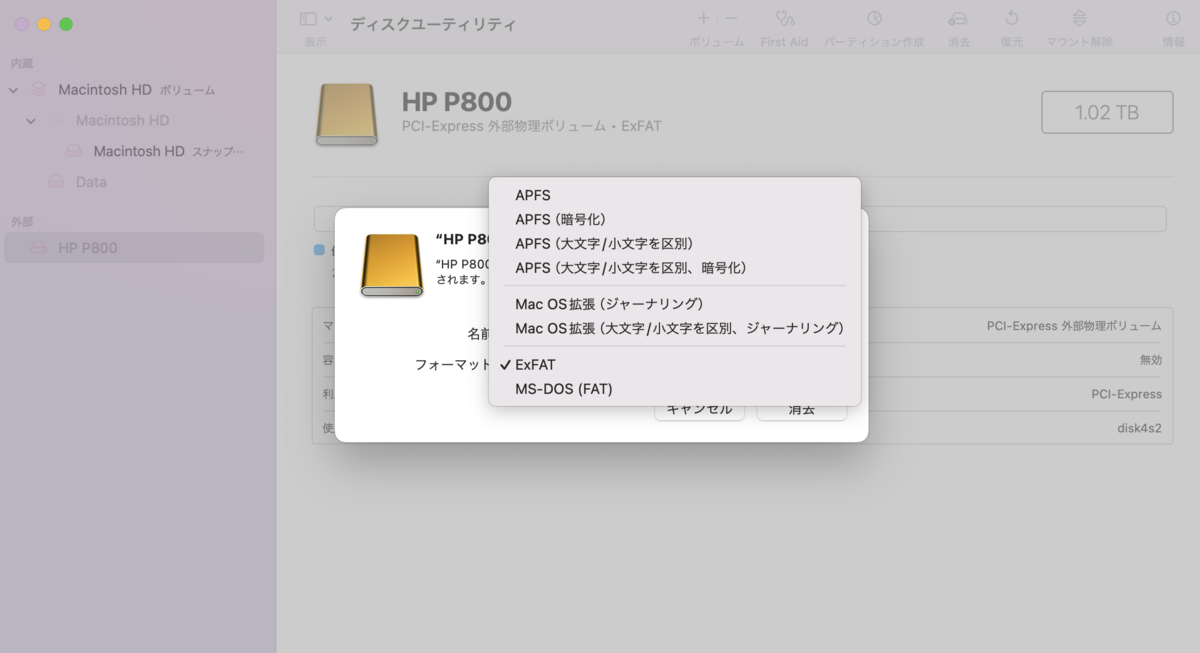This screenshot has height=653, width=1200.
Task: Click the Unmount (マウント解除) toolbar icon
Action: [x=1079, y=18]
